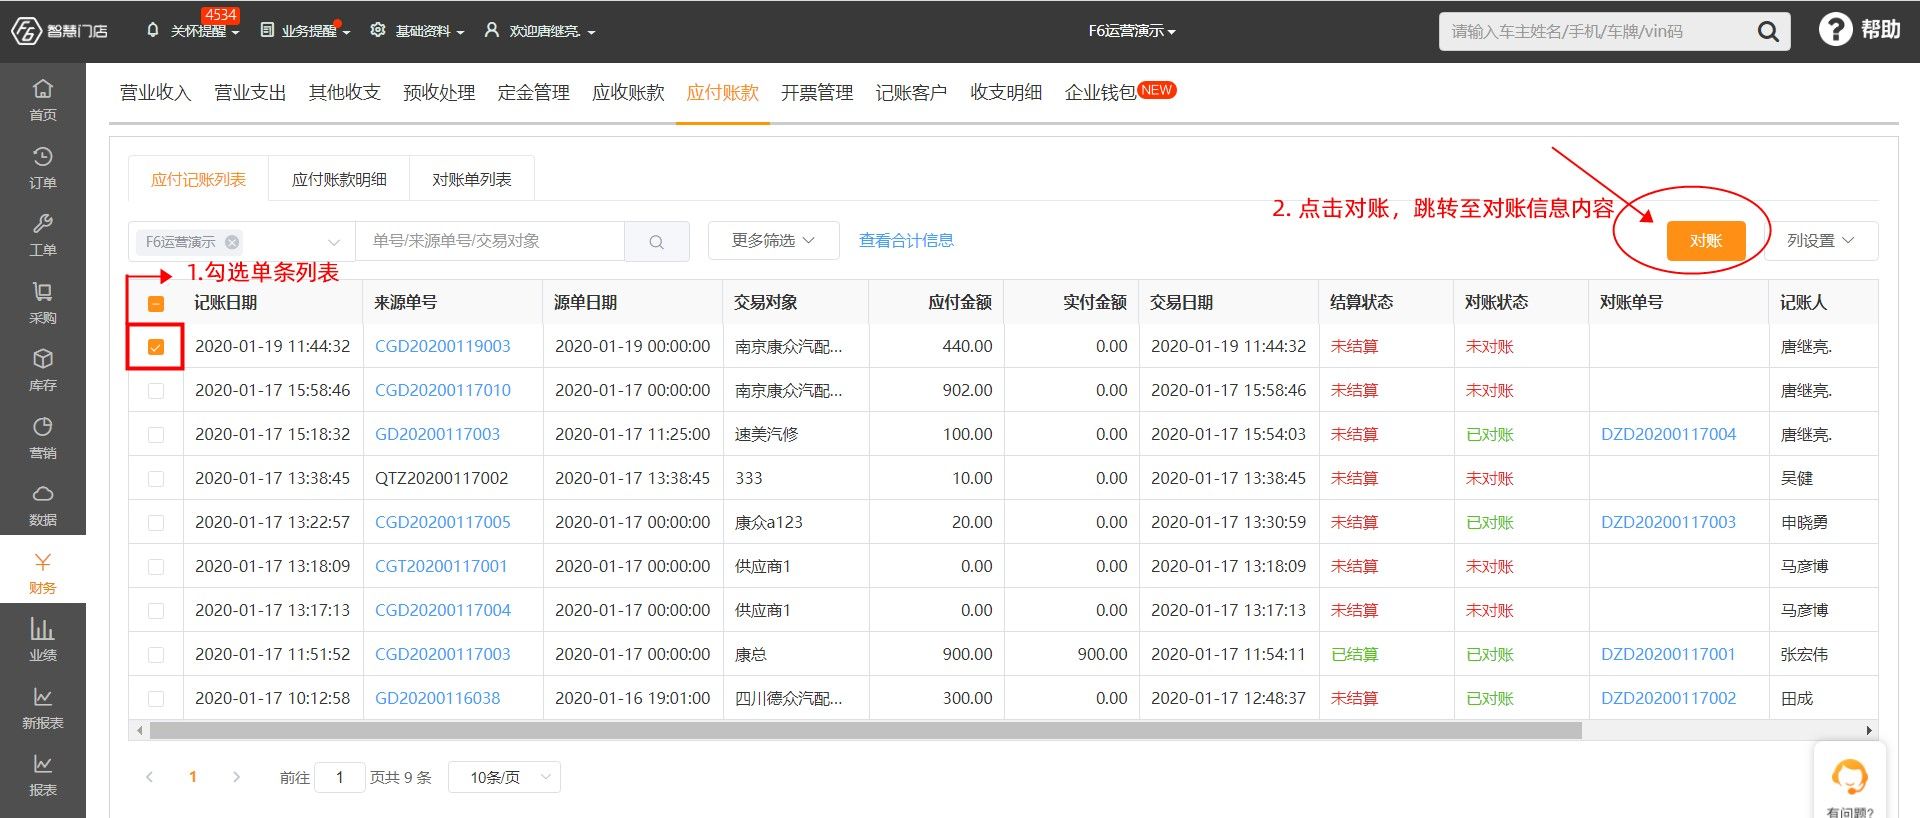Switch to 记账客户 tab
Screen dimensions: 1920x818
coord(911,93)
